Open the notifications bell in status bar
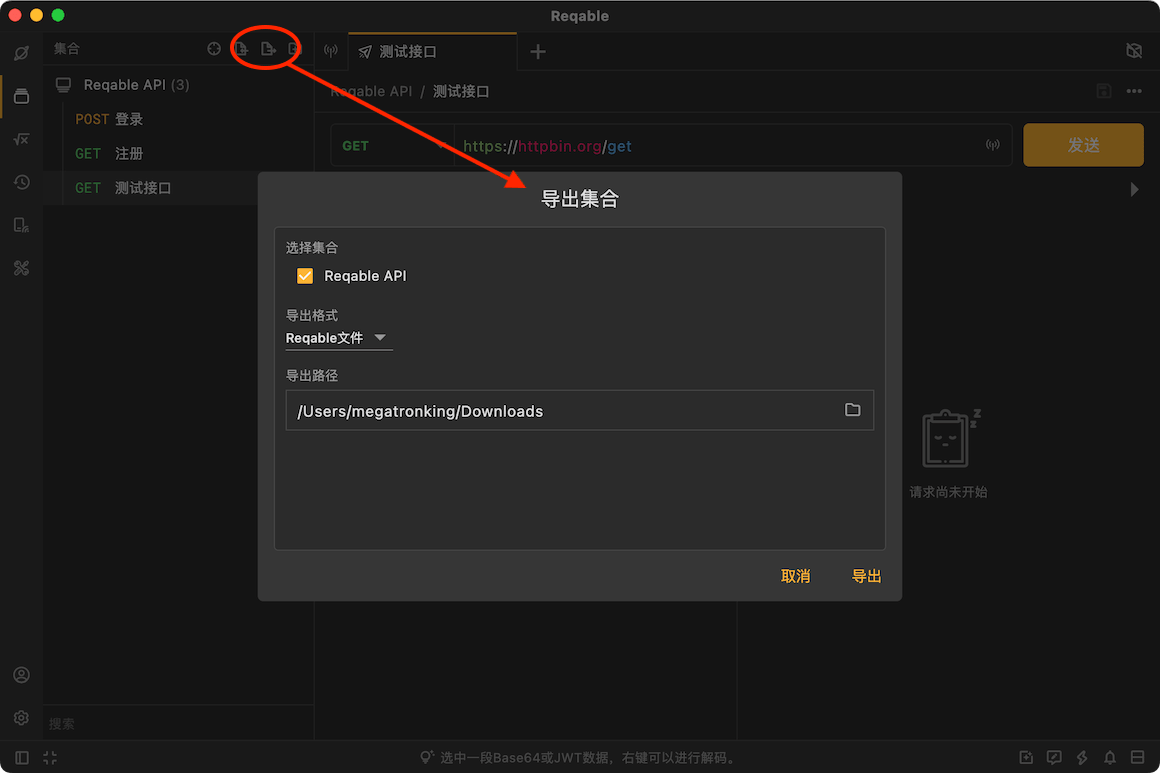The height and width of the screenshot is (773, 1160). click(x=1110, y=757)
